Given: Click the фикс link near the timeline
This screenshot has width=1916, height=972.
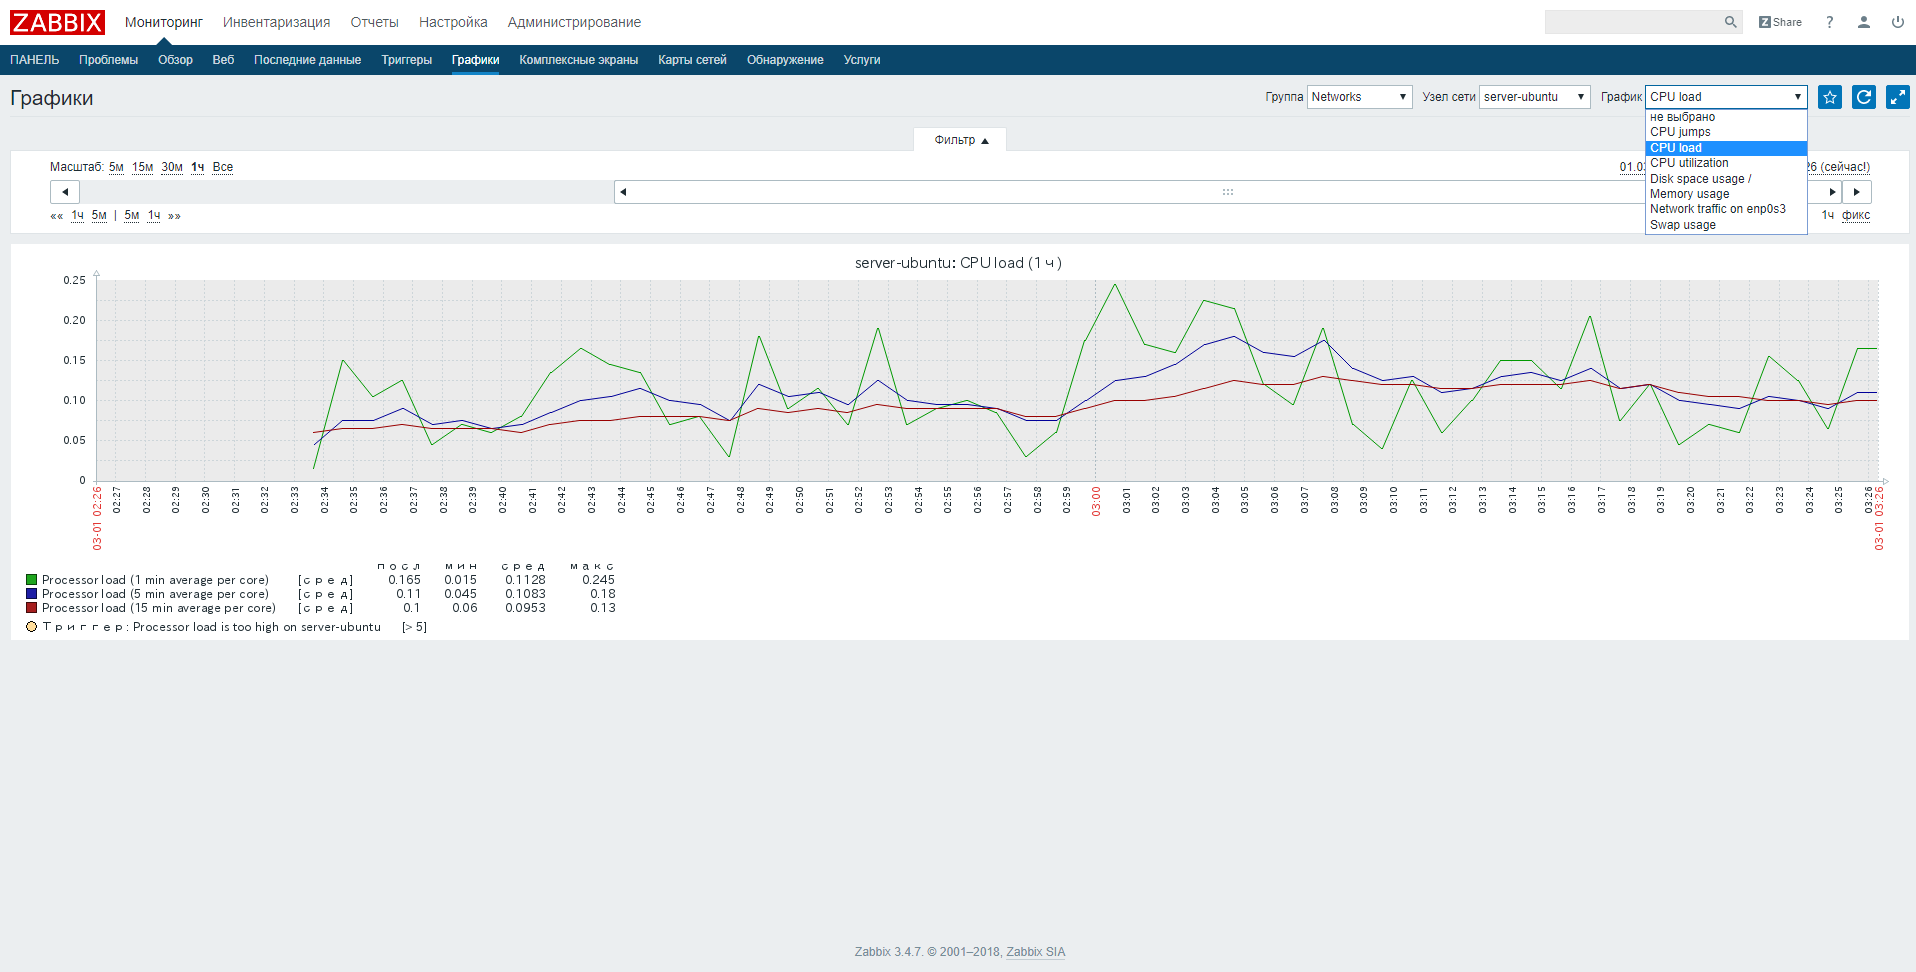Looking at the screenshot, I should pyautogui.click(x=1857, y=215).
